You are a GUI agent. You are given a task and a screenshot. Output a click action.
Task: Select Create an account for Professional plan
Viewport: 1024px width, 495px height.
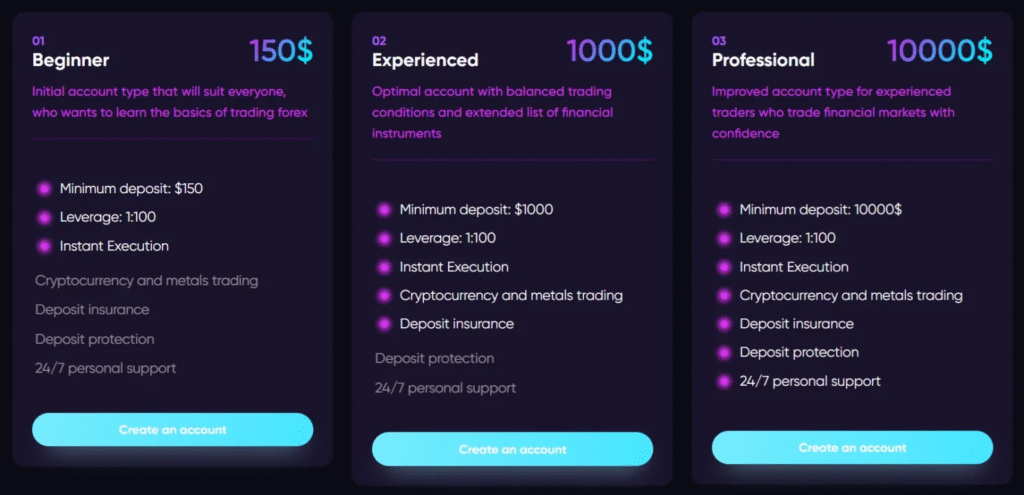(852, 448)
